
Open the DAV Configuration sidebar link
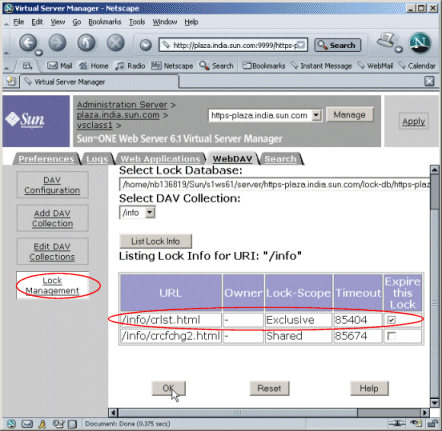(x=52, y=185)
